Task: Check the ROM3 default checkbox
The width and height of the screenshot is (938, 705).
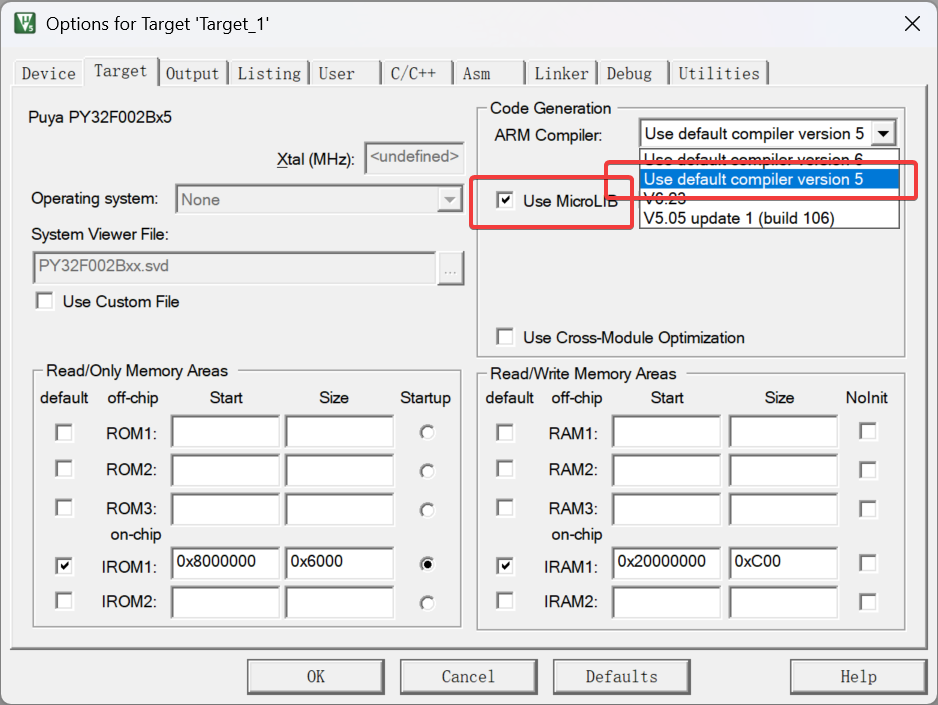Action: tap(64, 508)
